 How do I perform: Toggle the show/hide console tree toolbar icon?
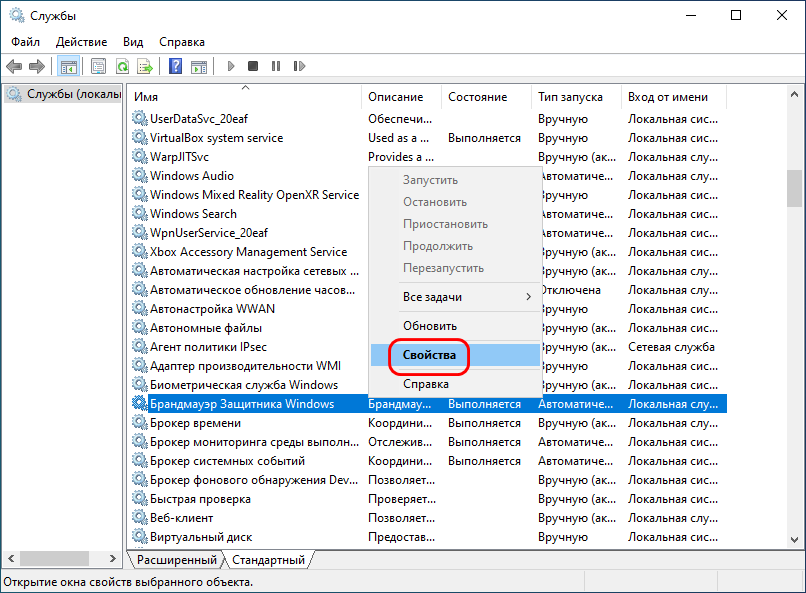click(68, 66)
